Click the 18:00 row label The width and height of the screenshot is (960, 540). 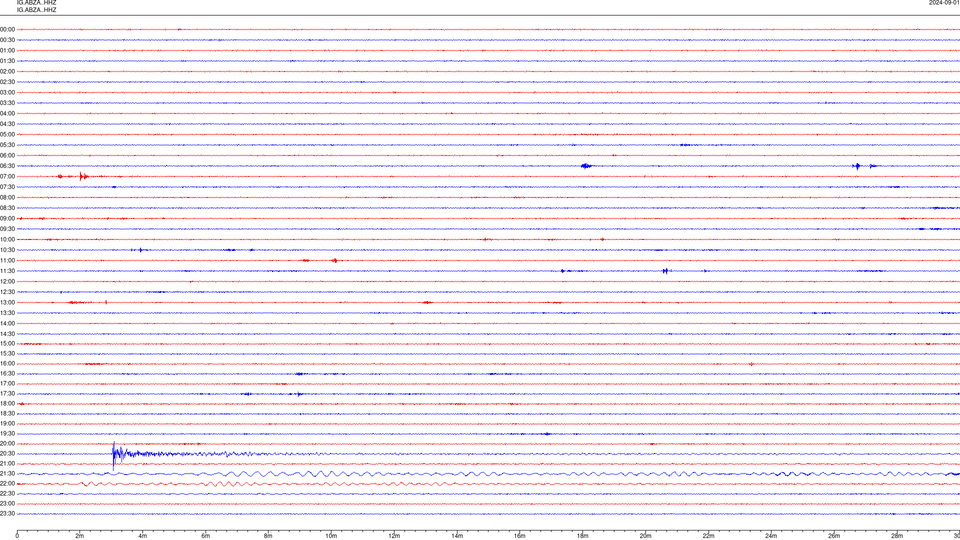pos(7,403)
